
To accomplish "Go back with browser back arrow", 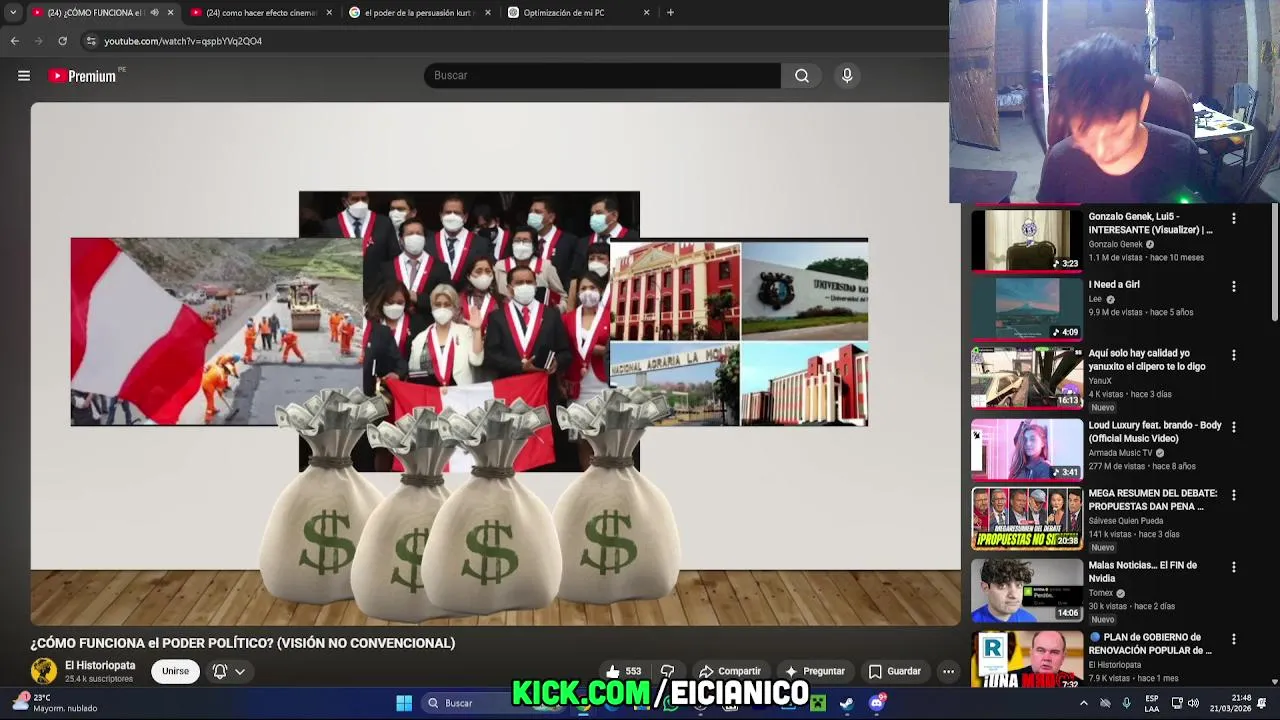I will point(14,41).
